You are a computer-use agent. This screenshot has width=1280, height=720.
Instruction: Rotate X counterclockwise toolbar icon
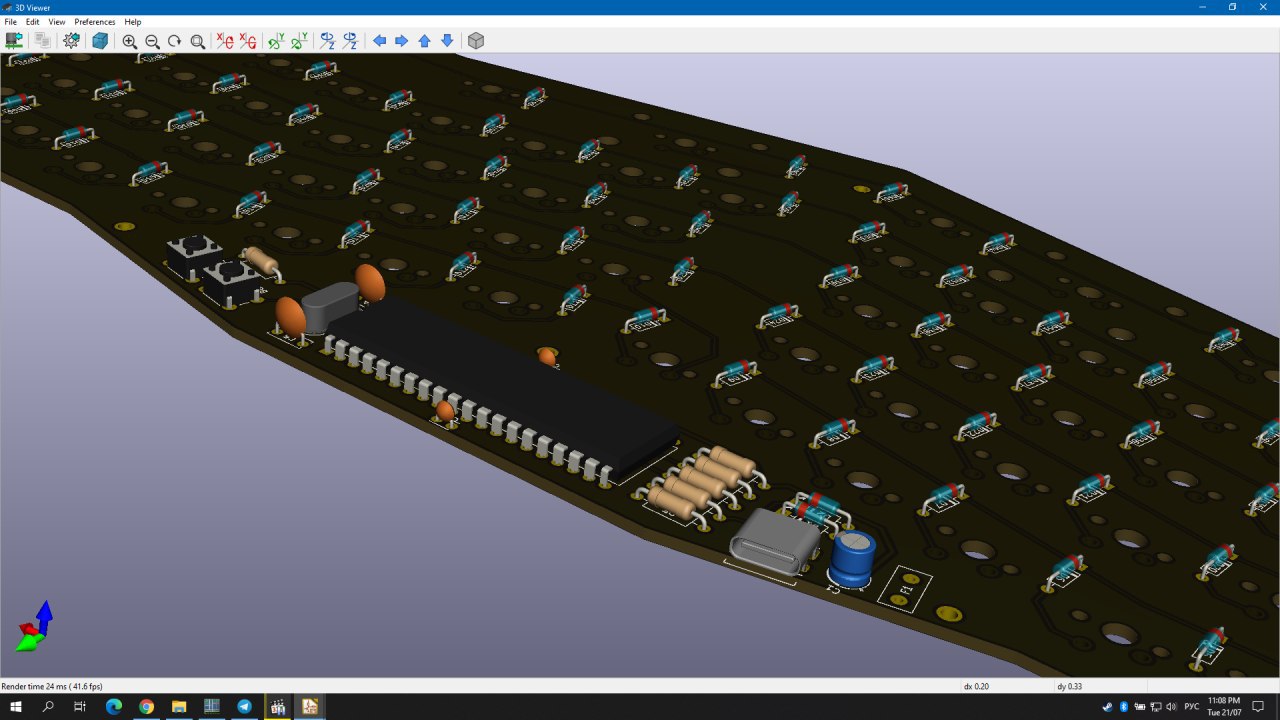[x=248, y=41]
